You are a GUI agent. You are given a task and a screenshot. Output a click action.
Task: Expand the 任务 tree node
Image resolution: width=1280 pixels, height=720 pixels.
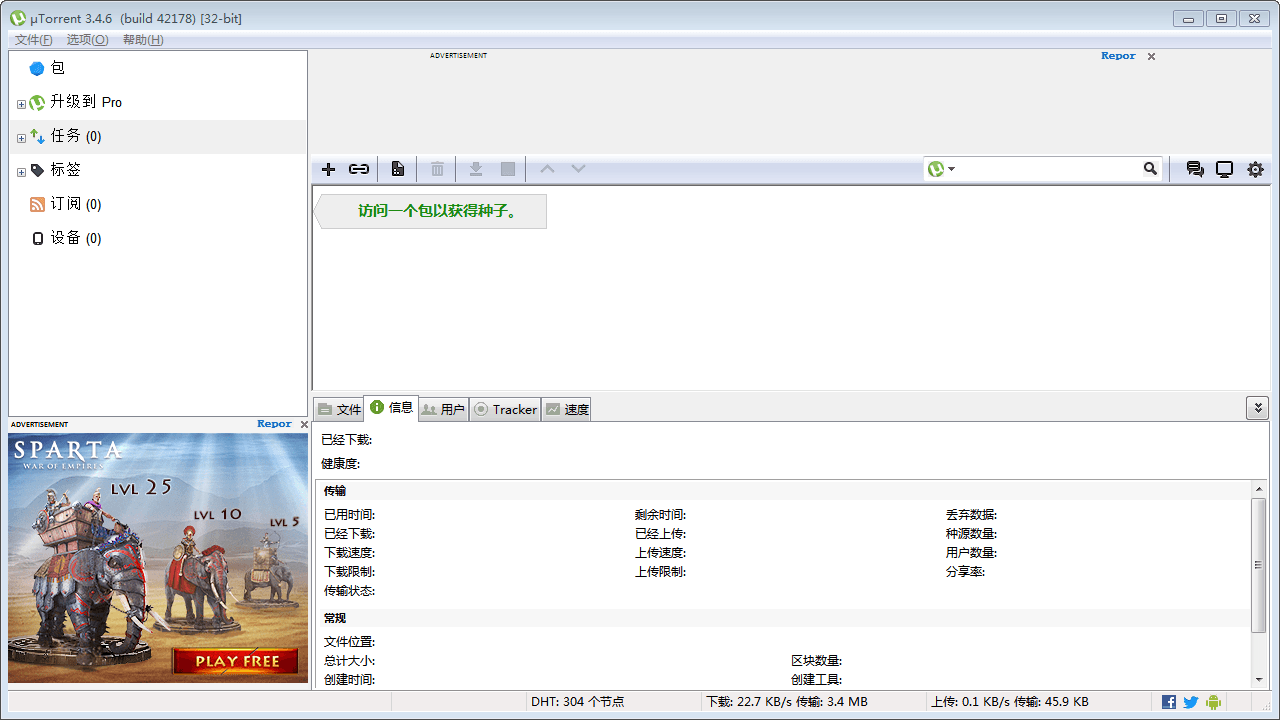pos(21,138)
